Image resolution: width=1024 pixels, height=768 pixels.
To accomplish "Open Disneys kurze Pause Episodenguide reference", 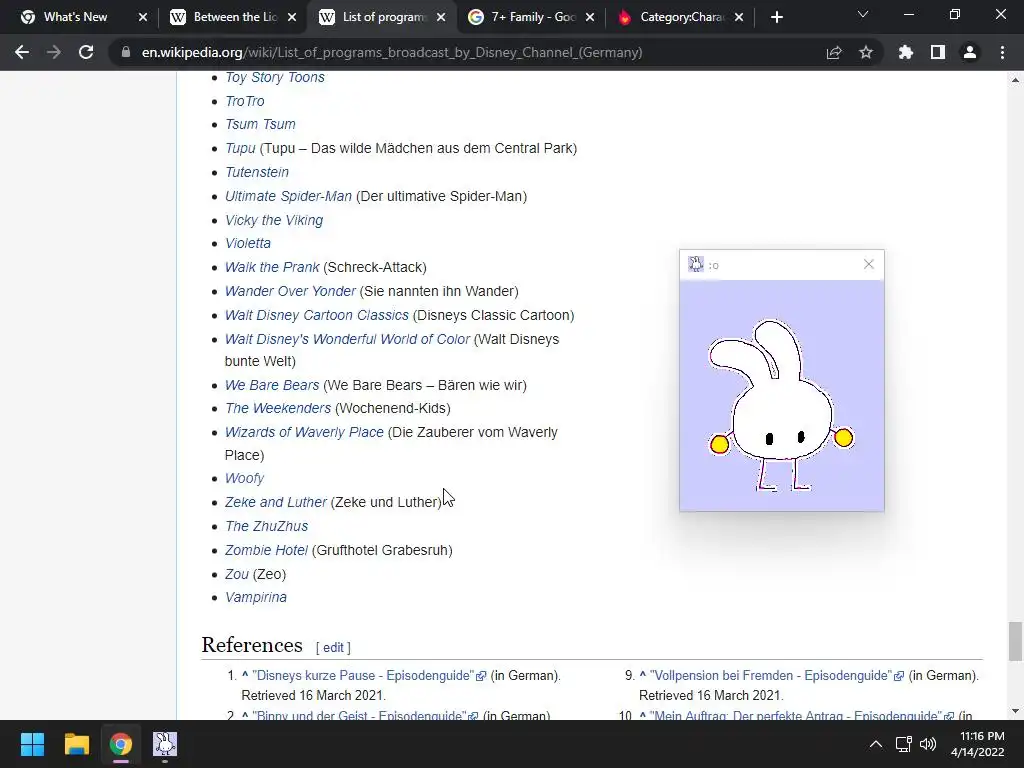I will (369, 675).
